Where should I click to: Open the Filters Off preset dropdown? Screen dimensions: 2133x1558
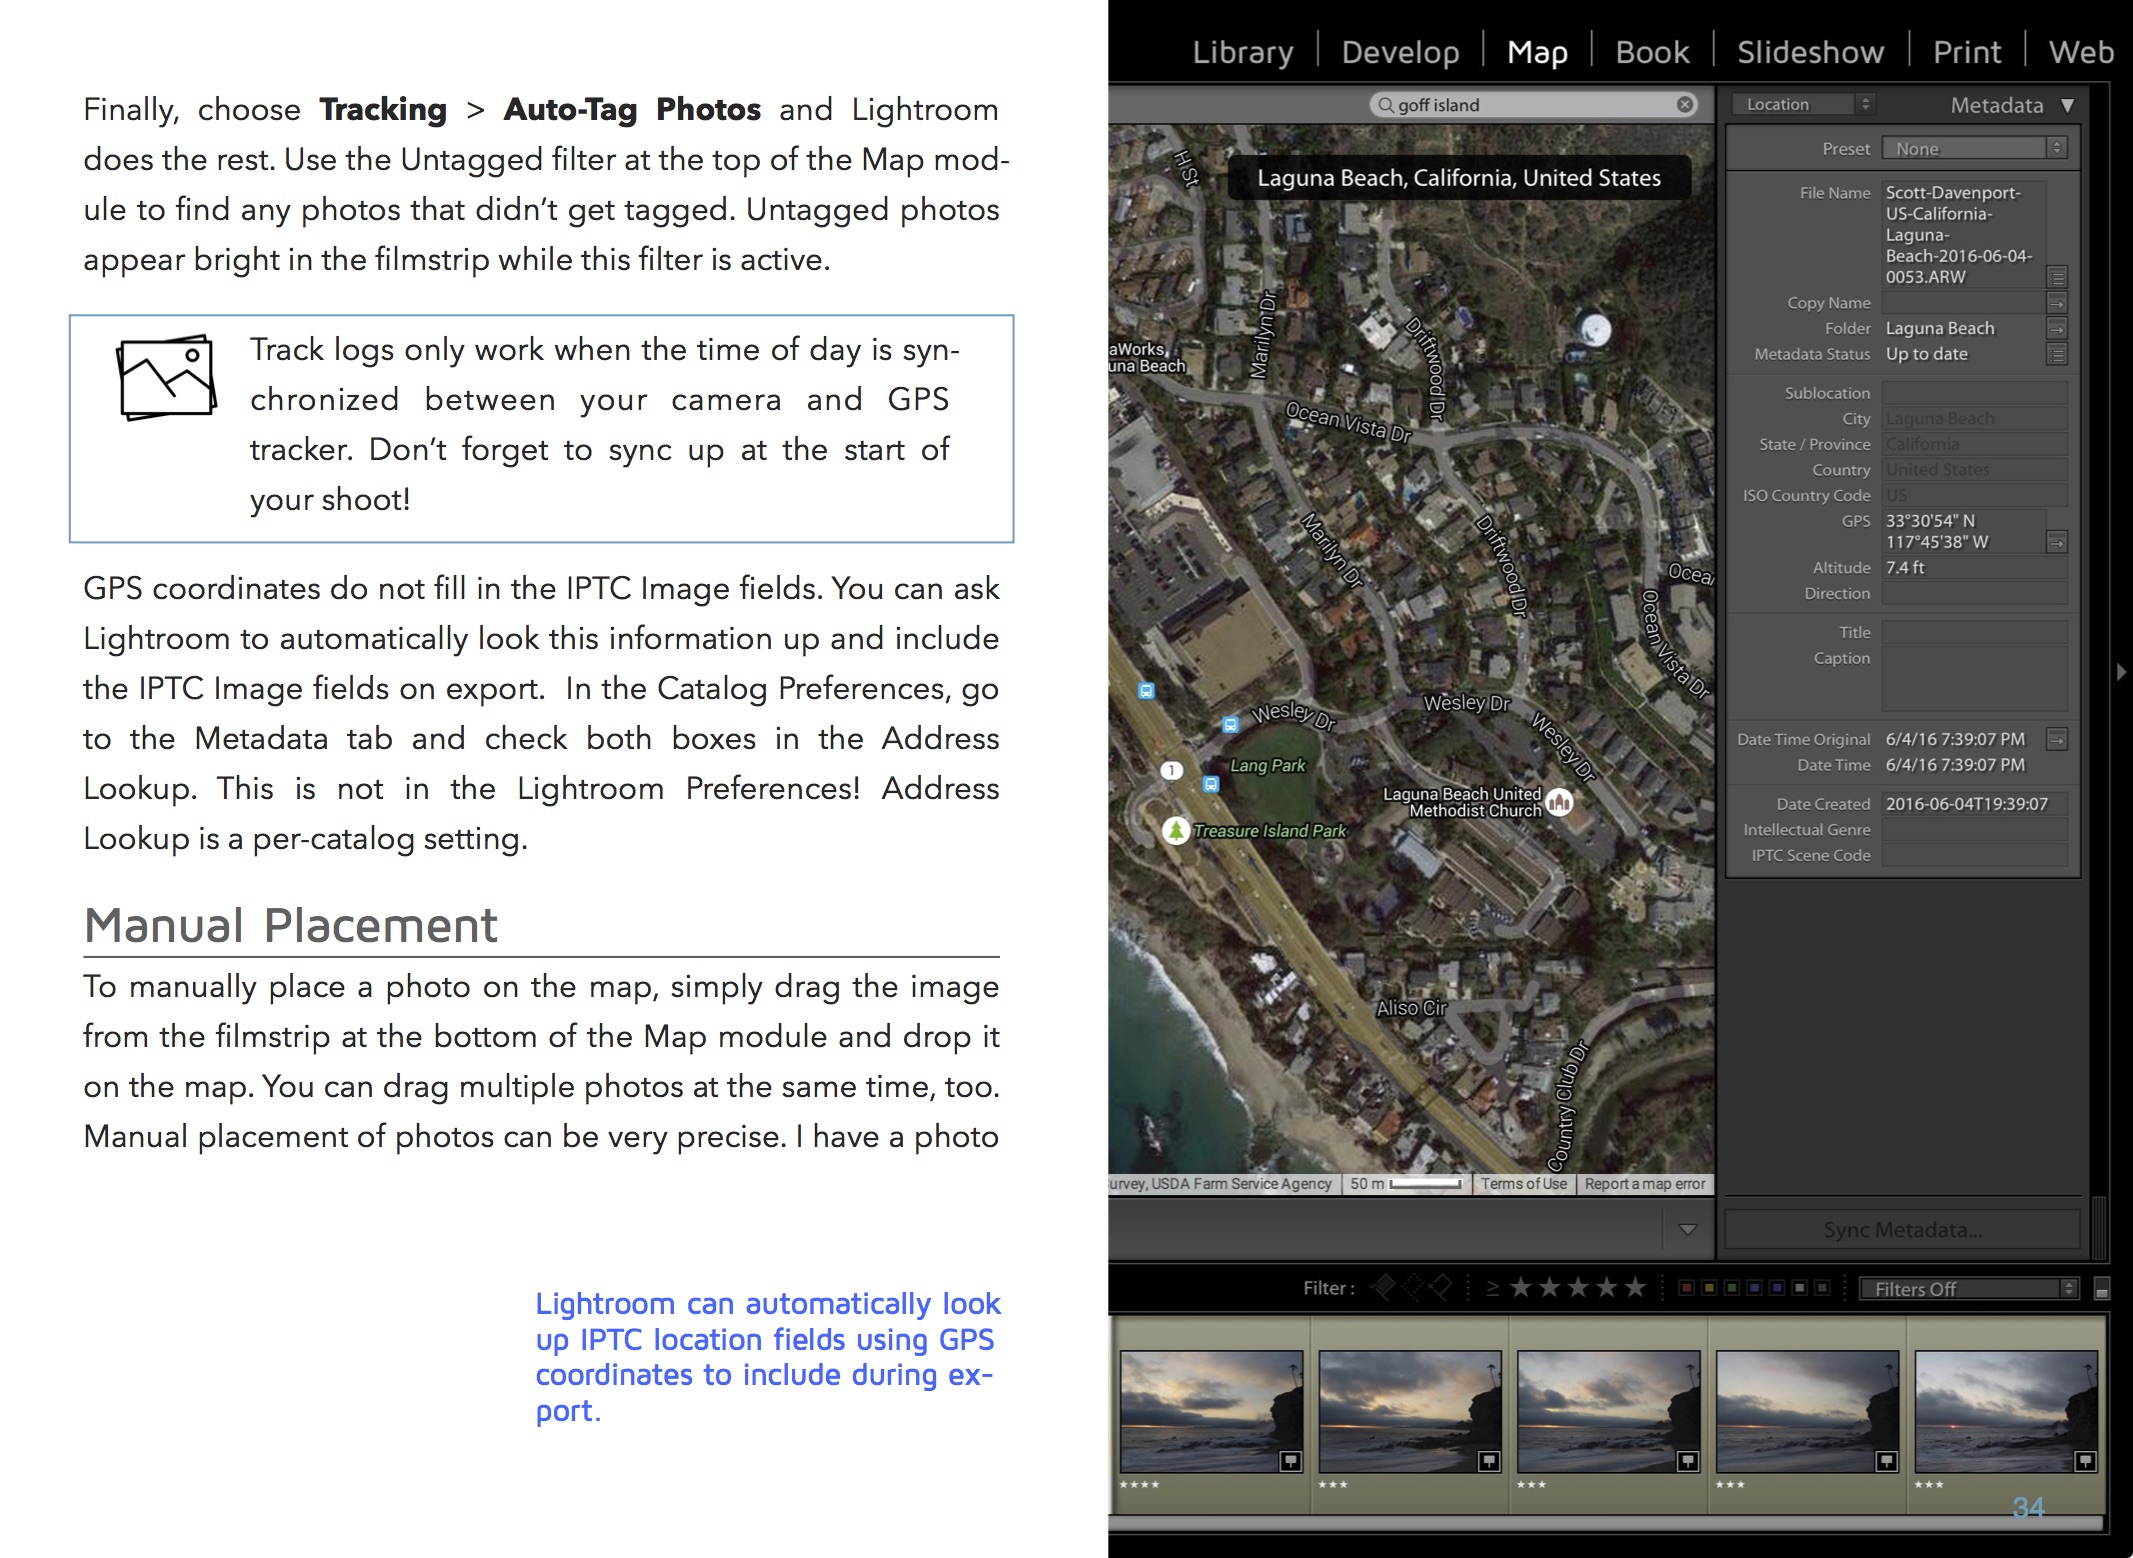click(x=1969, y=1289)
